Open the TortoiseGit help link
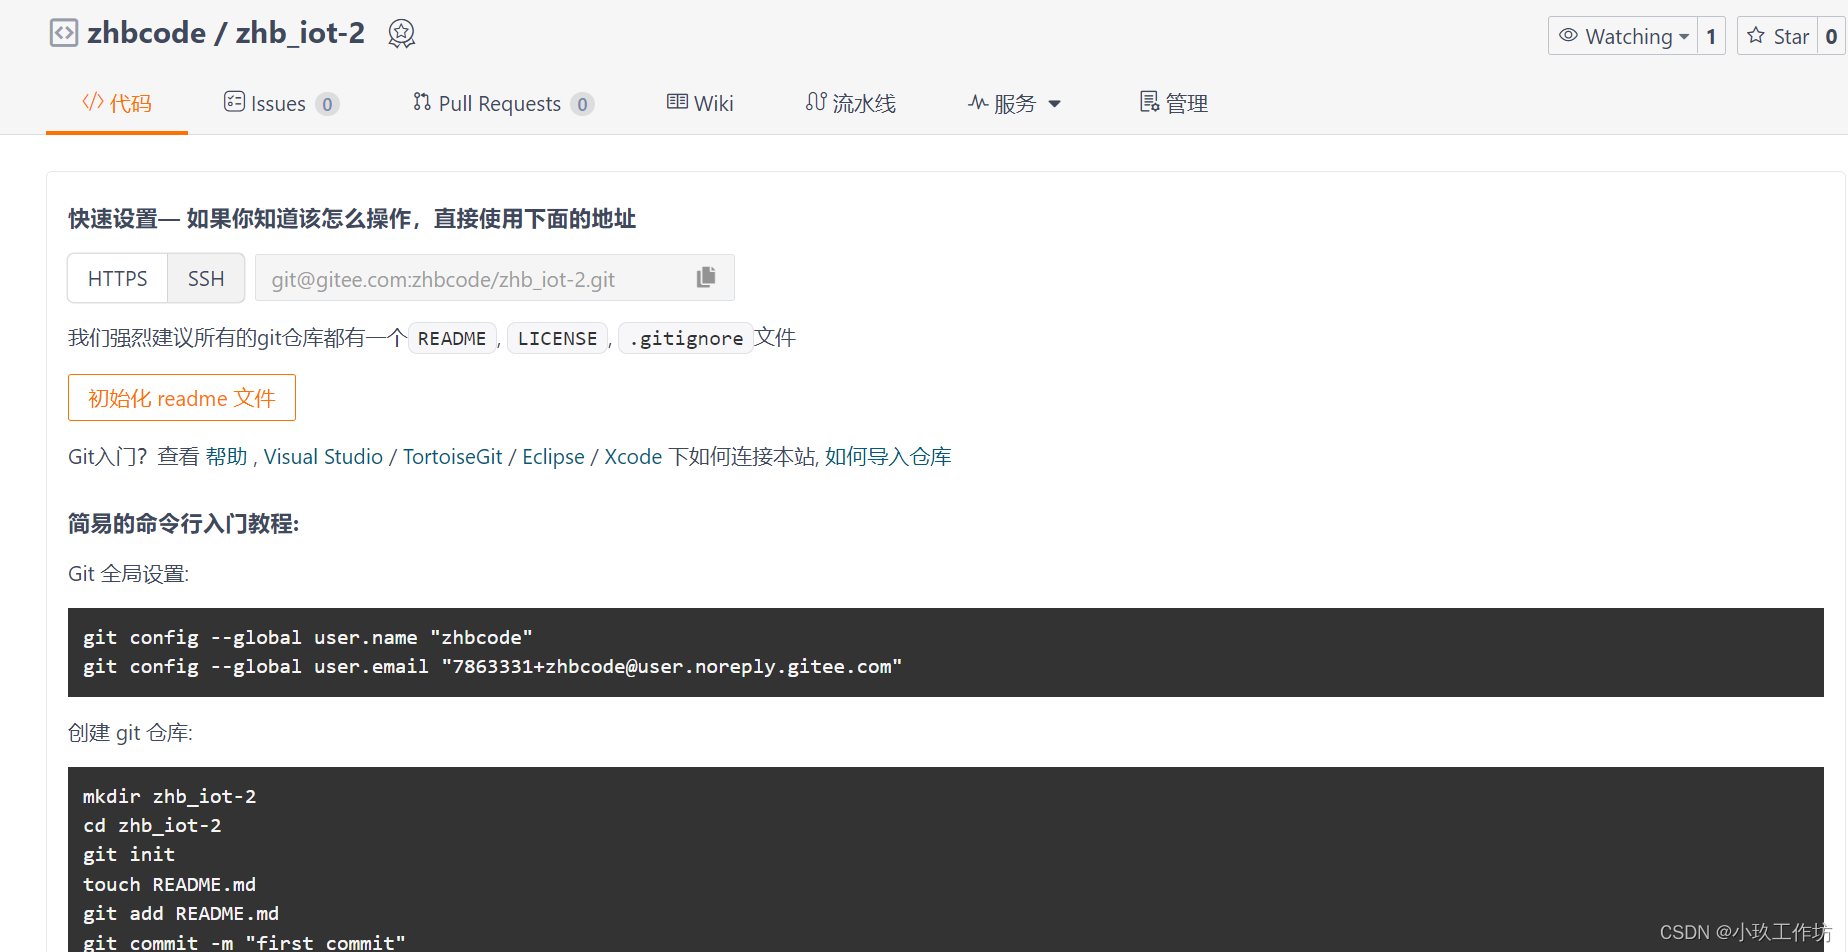This screenshot has width=1848, height=952. (x=452, y=456)
